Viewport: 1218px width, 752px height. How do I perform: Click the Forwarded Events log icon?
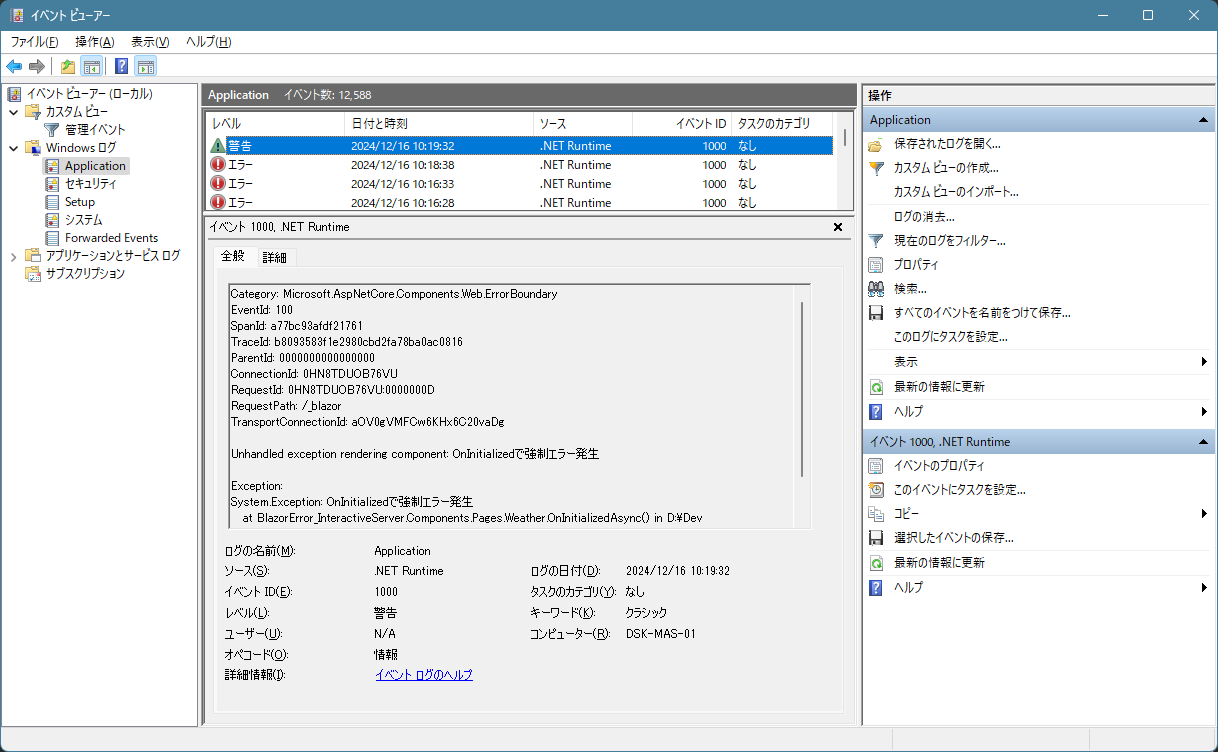point(52,238)
